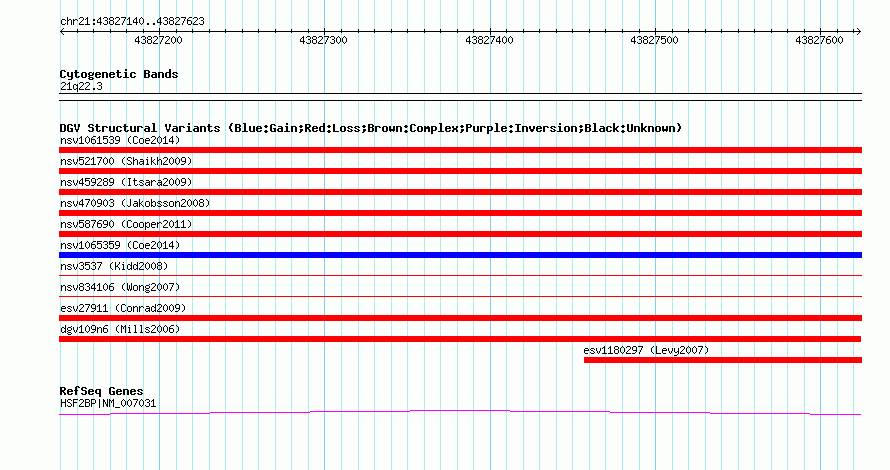Open the nsv1065359 (Coe2014) label
This screenshot has height=470, width=890.
point(120,245)
